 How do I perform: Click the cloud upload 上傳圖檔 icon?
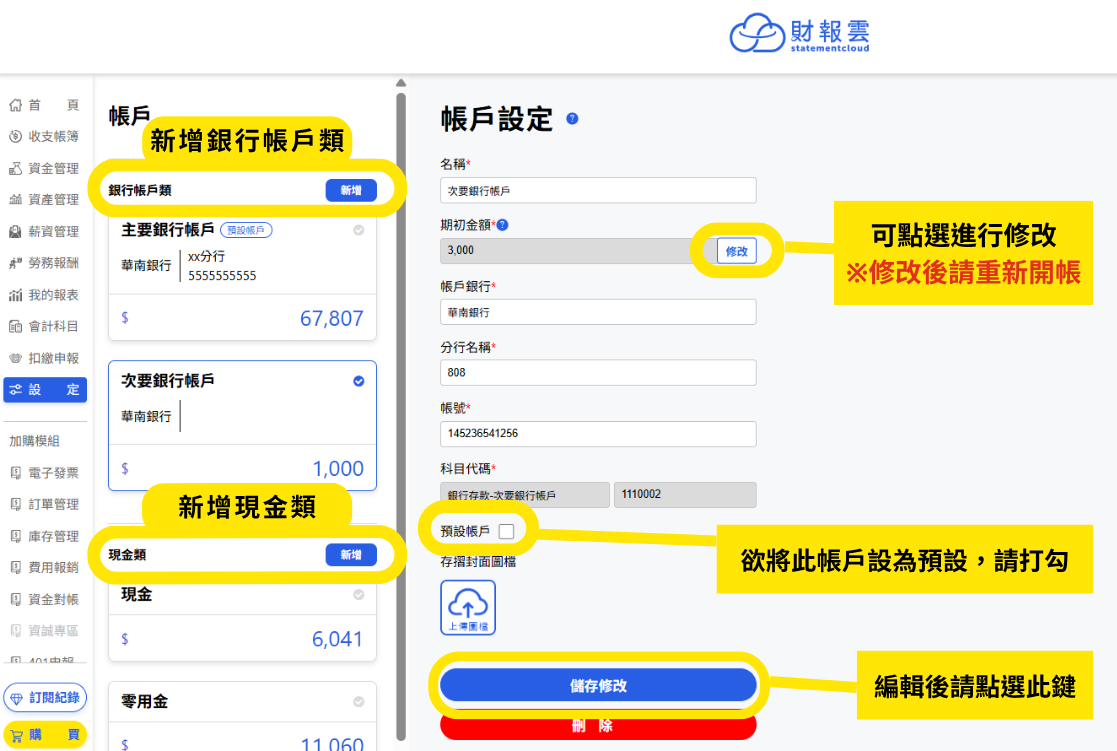(468, 607)
